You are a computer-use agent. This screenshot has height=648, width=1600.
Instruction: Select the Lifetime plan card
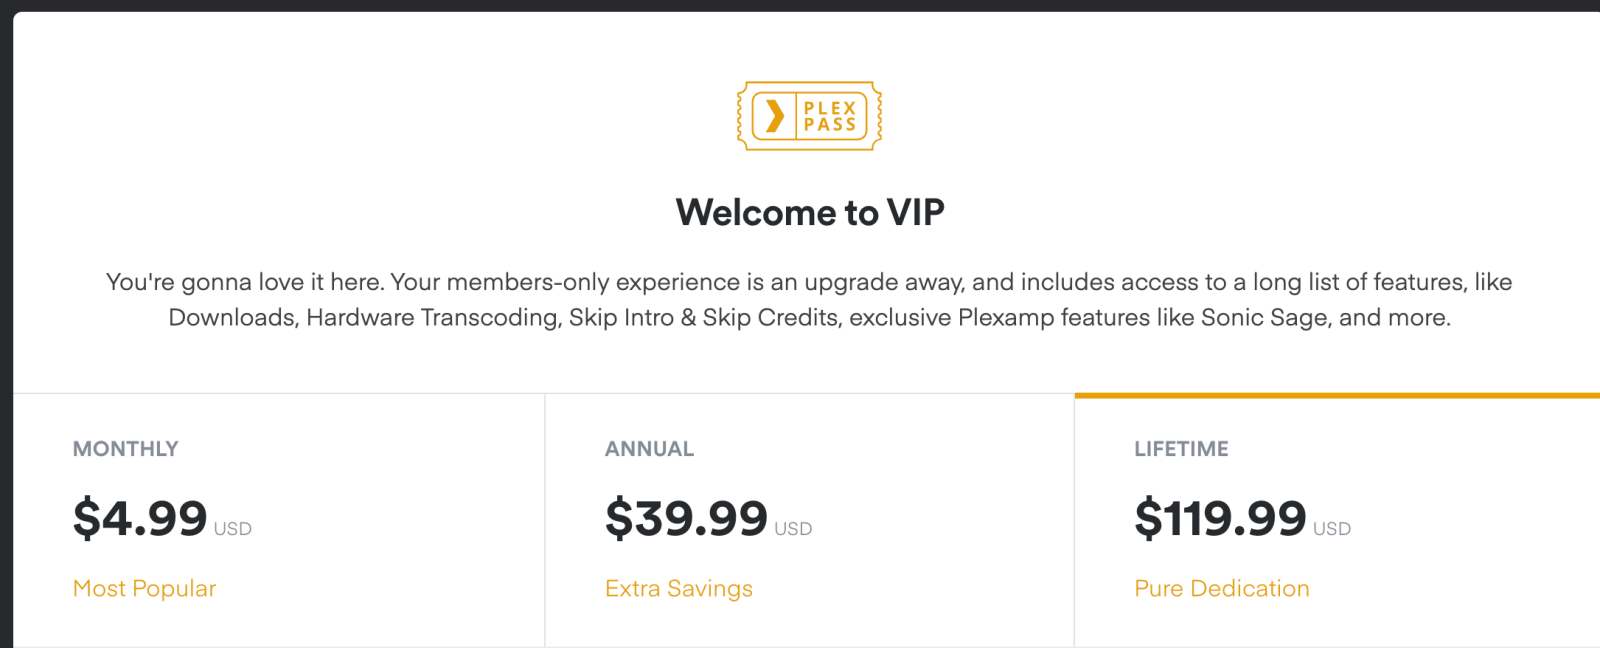(1337, 520)
